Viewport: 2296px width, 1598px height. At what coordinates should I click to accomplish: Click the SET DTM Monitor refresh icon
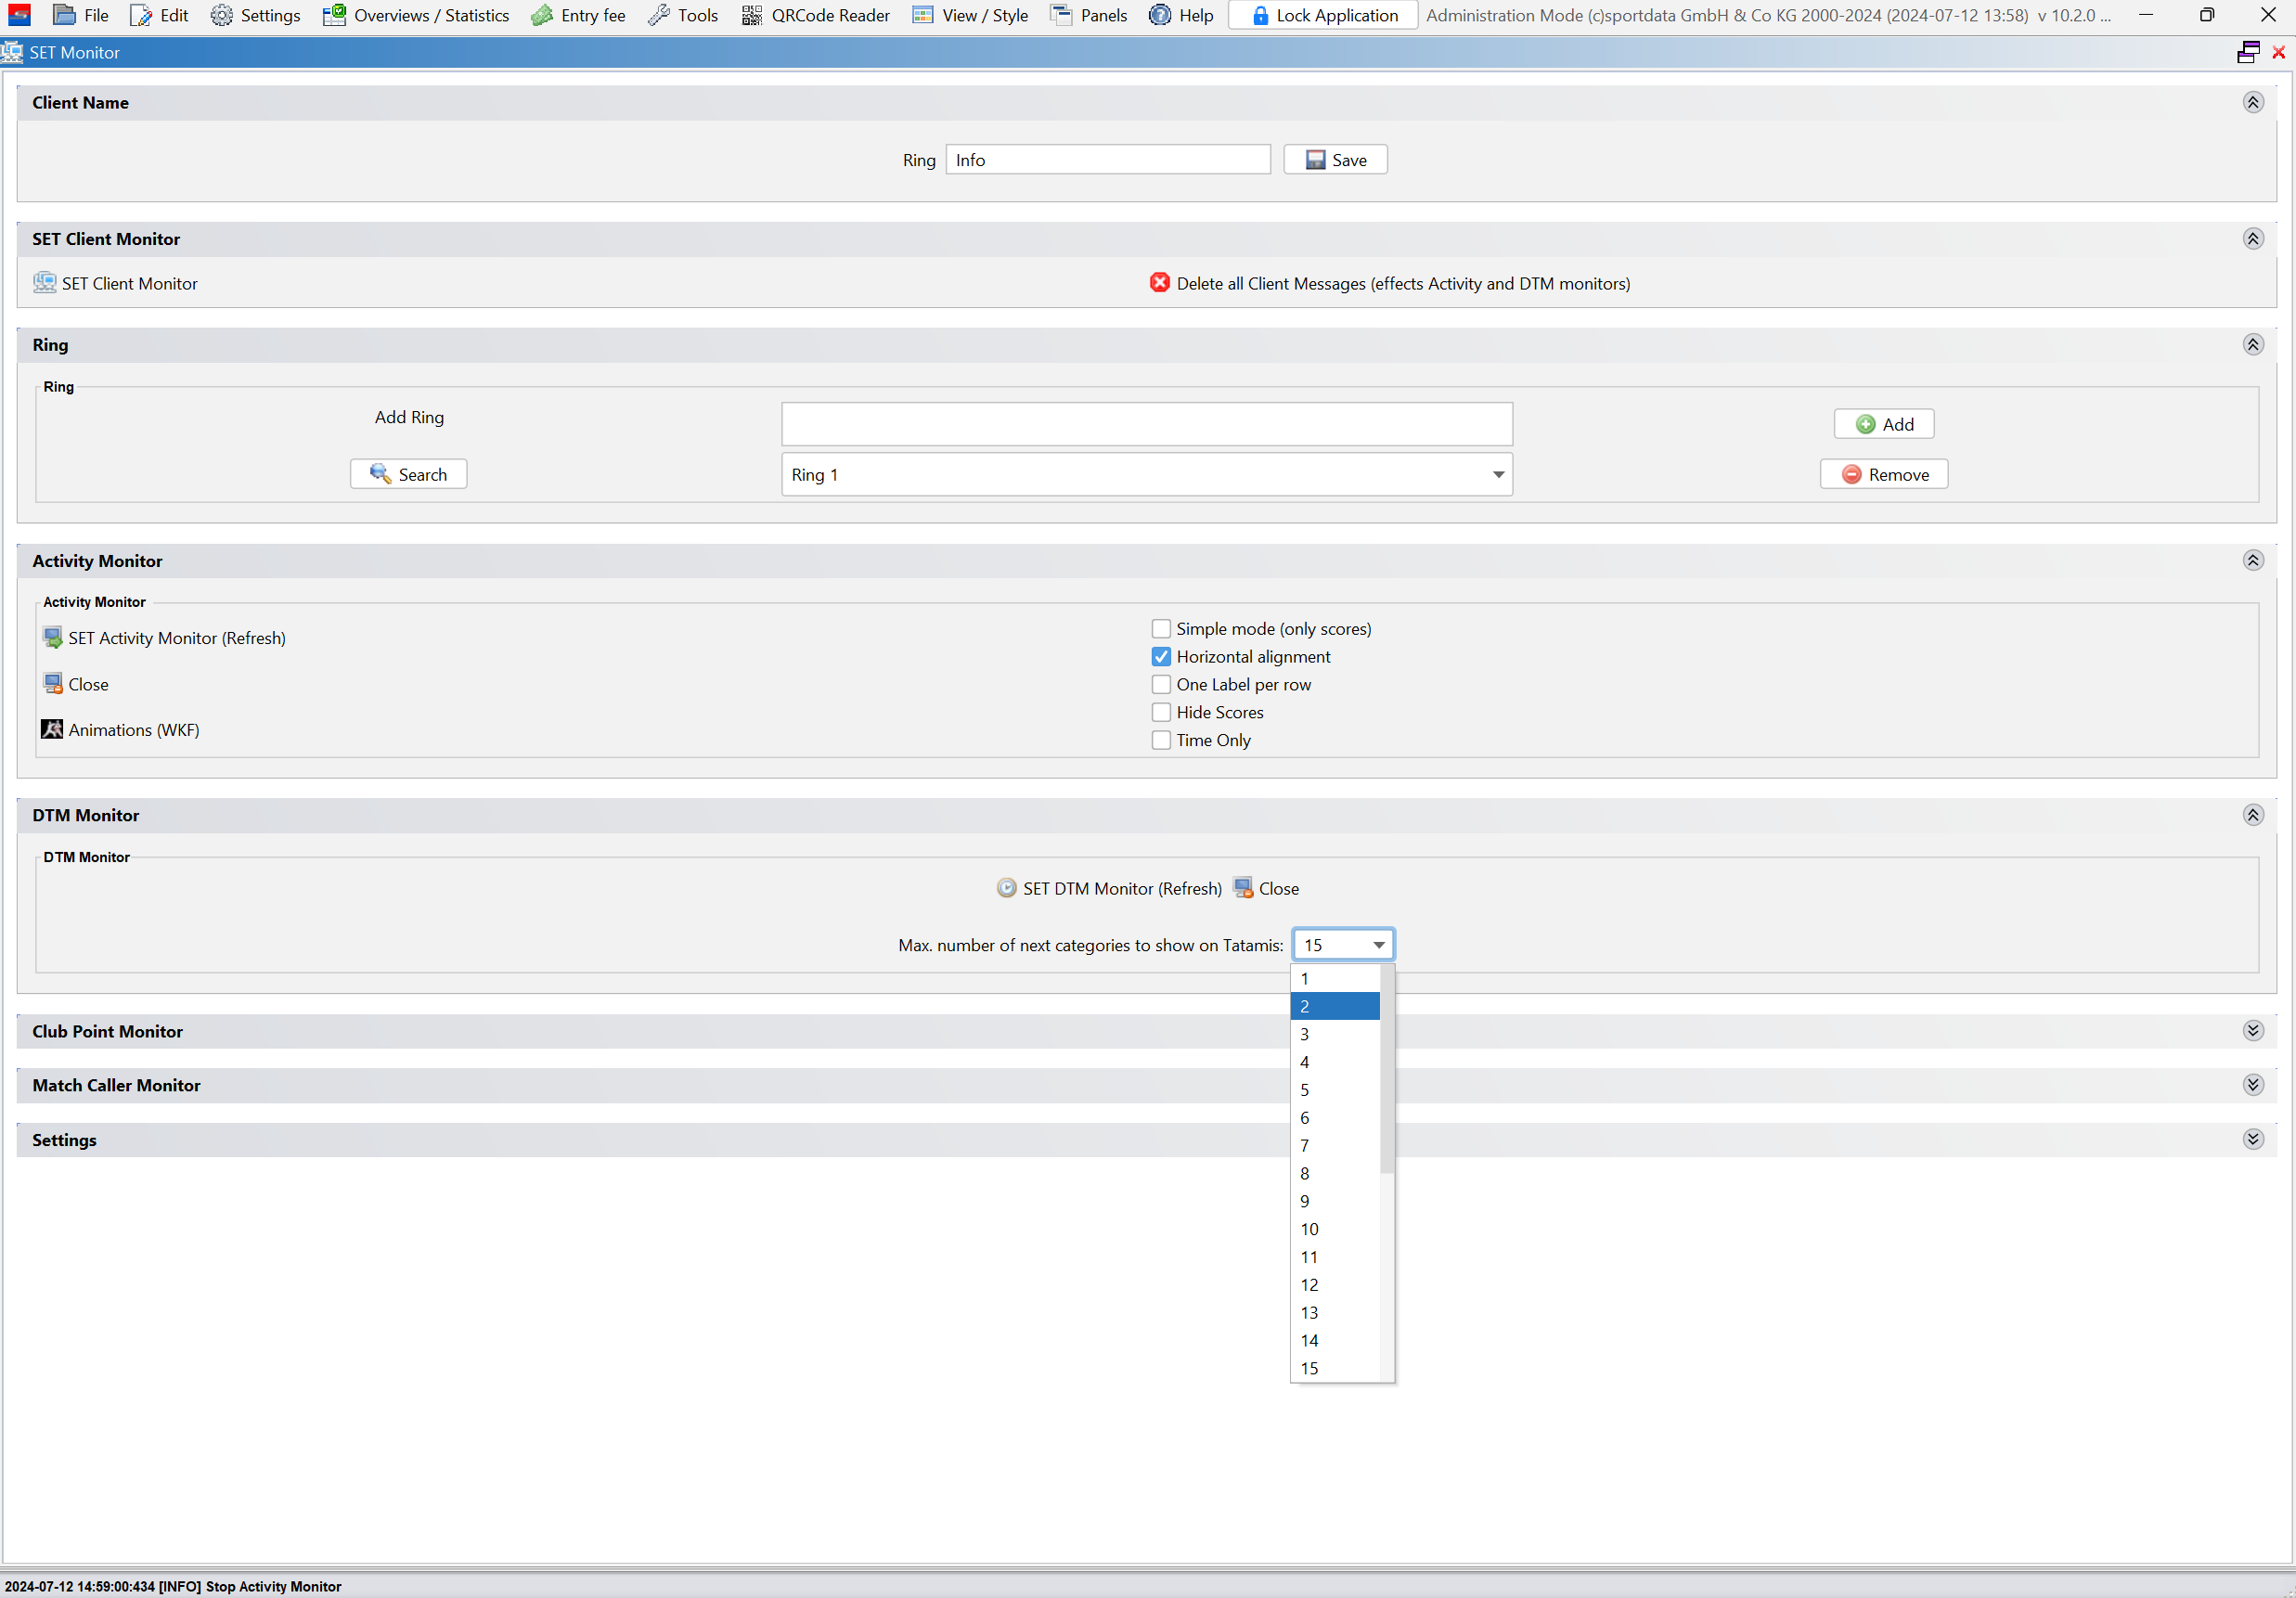[1007, 888]
